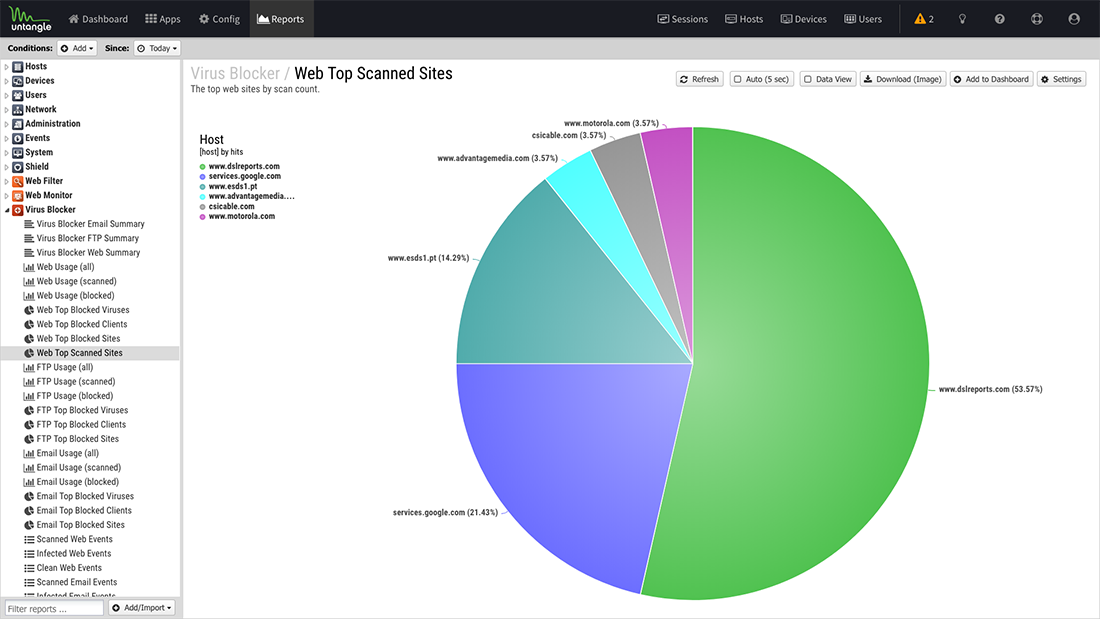Click the text icon for Virus Blocker Email Summary
The image size is (1100, 619).
coord(29,224)
